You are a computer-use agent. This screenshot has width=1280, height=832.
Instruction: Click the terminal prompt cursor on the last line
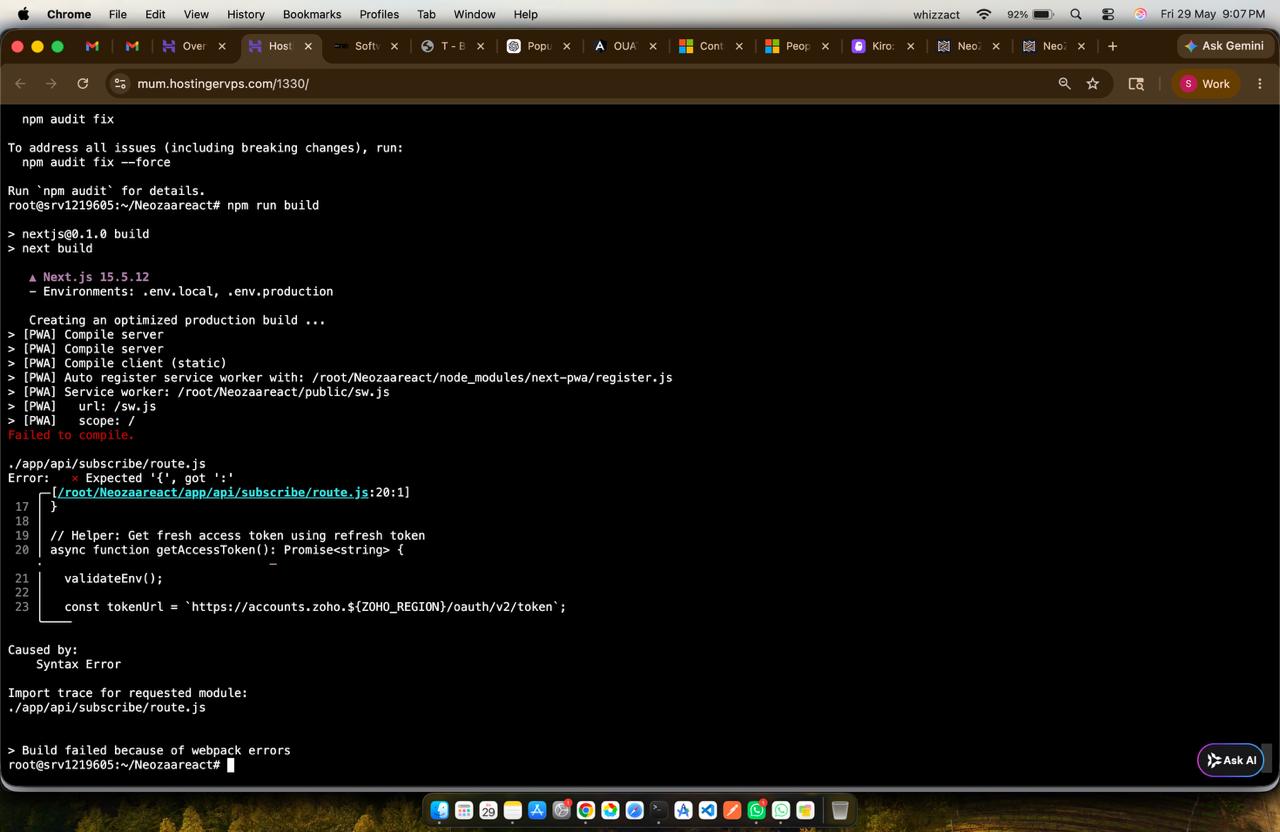[230, 765]
